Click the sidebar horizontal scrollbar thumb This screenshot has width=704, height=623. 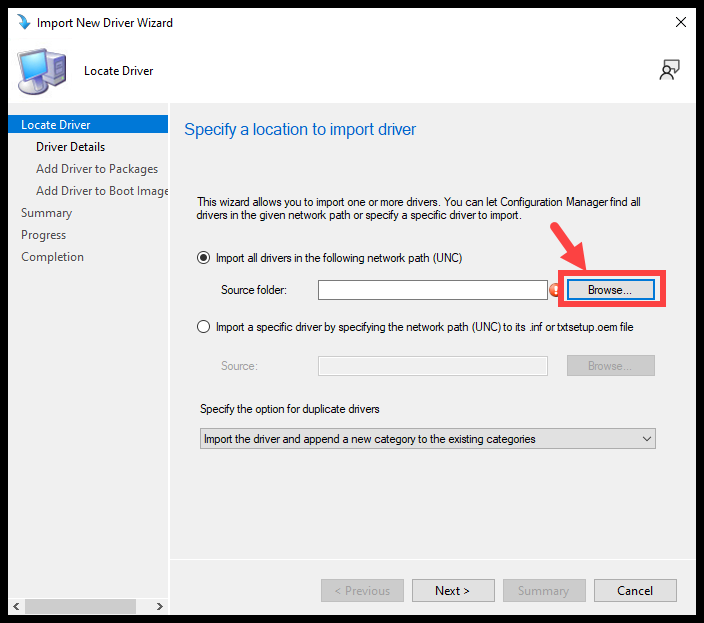tap(80, 606)
